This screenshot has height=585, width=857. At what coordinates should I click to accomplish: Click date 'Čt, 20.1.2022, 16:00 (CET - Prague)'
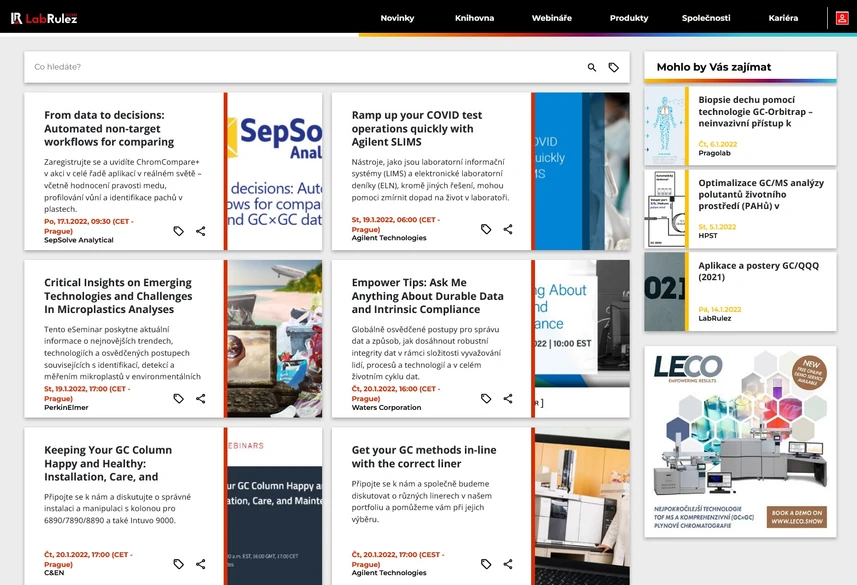pos(396,394)
